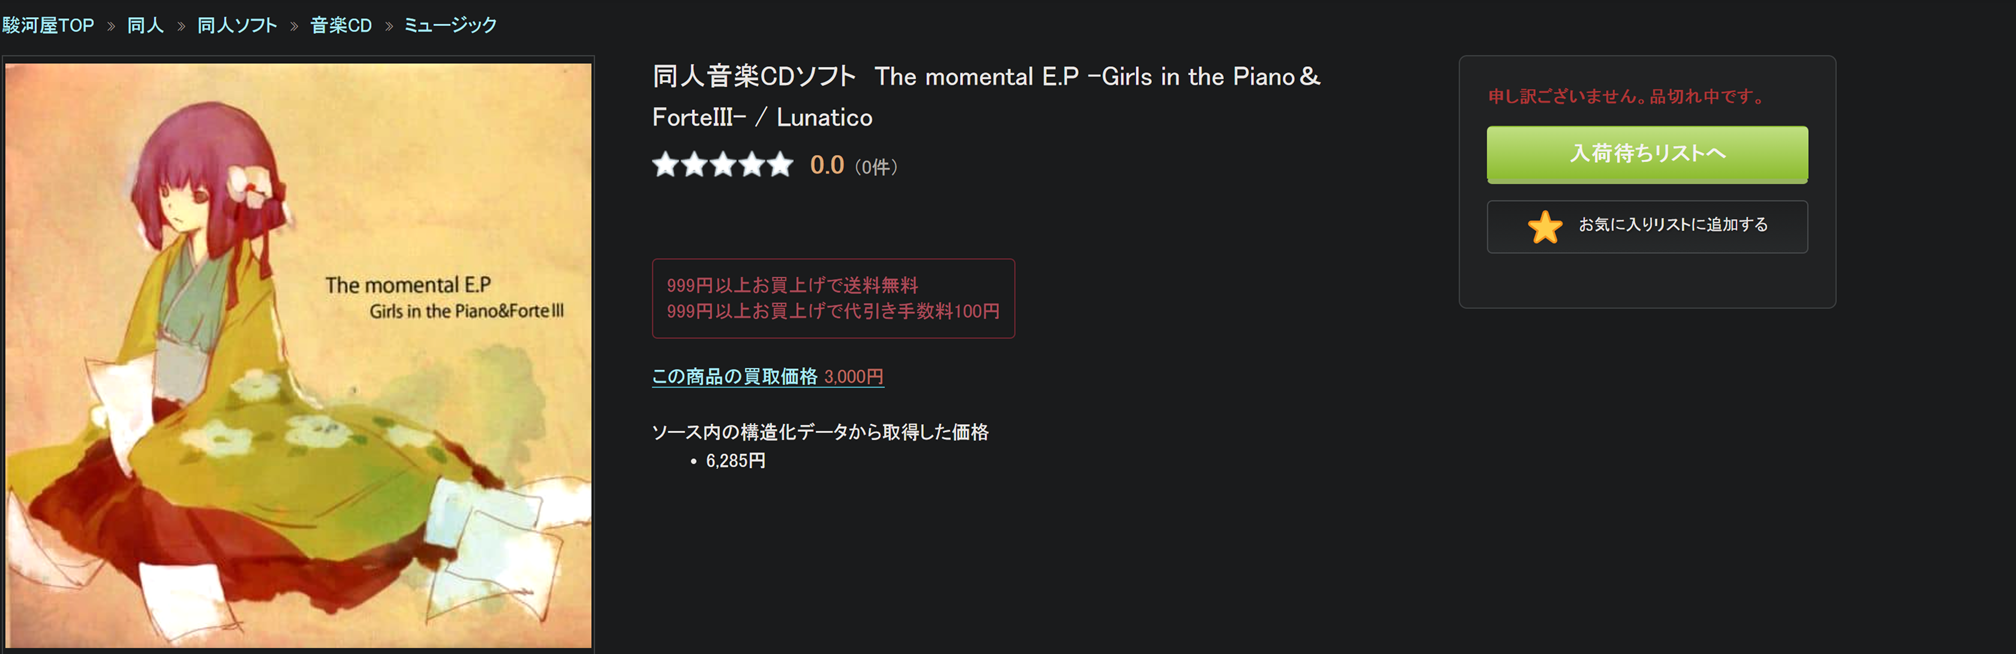
Task: Click the fifth rating star
Action: pyautogui.click(x=781, y=165)
